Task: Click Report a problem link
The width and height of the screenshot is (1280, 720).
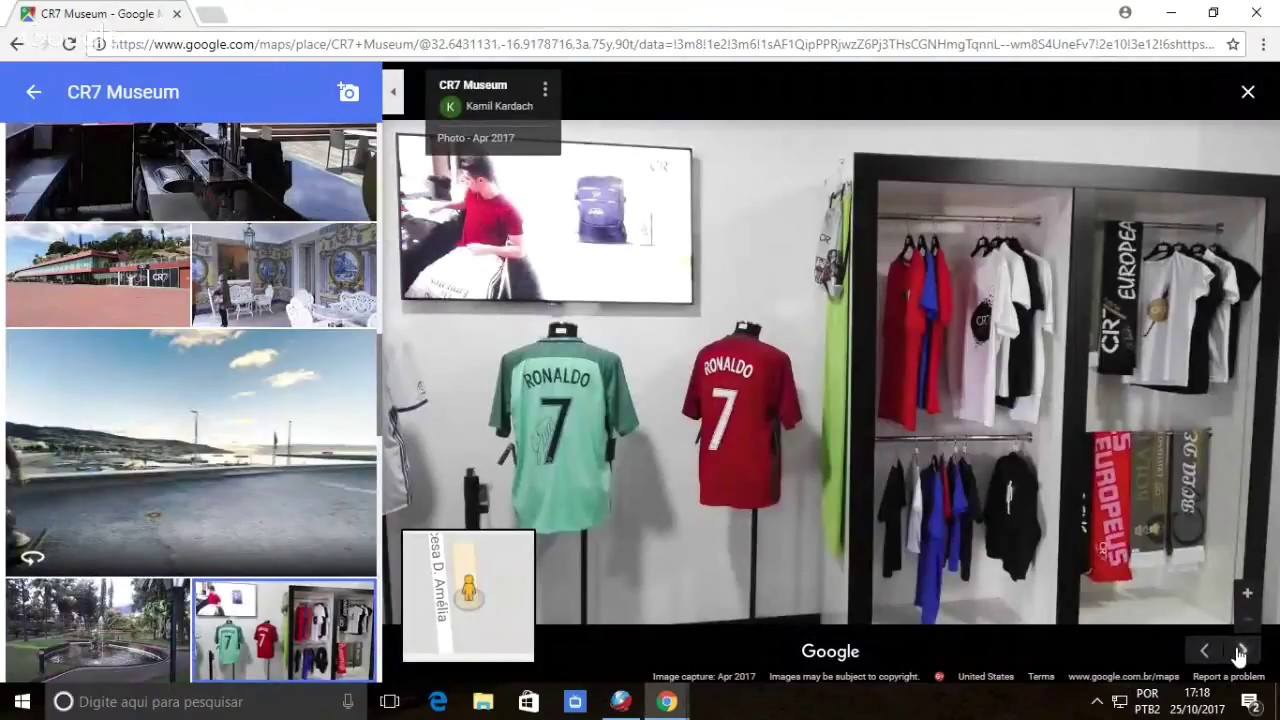Action: pos(1228,677)
